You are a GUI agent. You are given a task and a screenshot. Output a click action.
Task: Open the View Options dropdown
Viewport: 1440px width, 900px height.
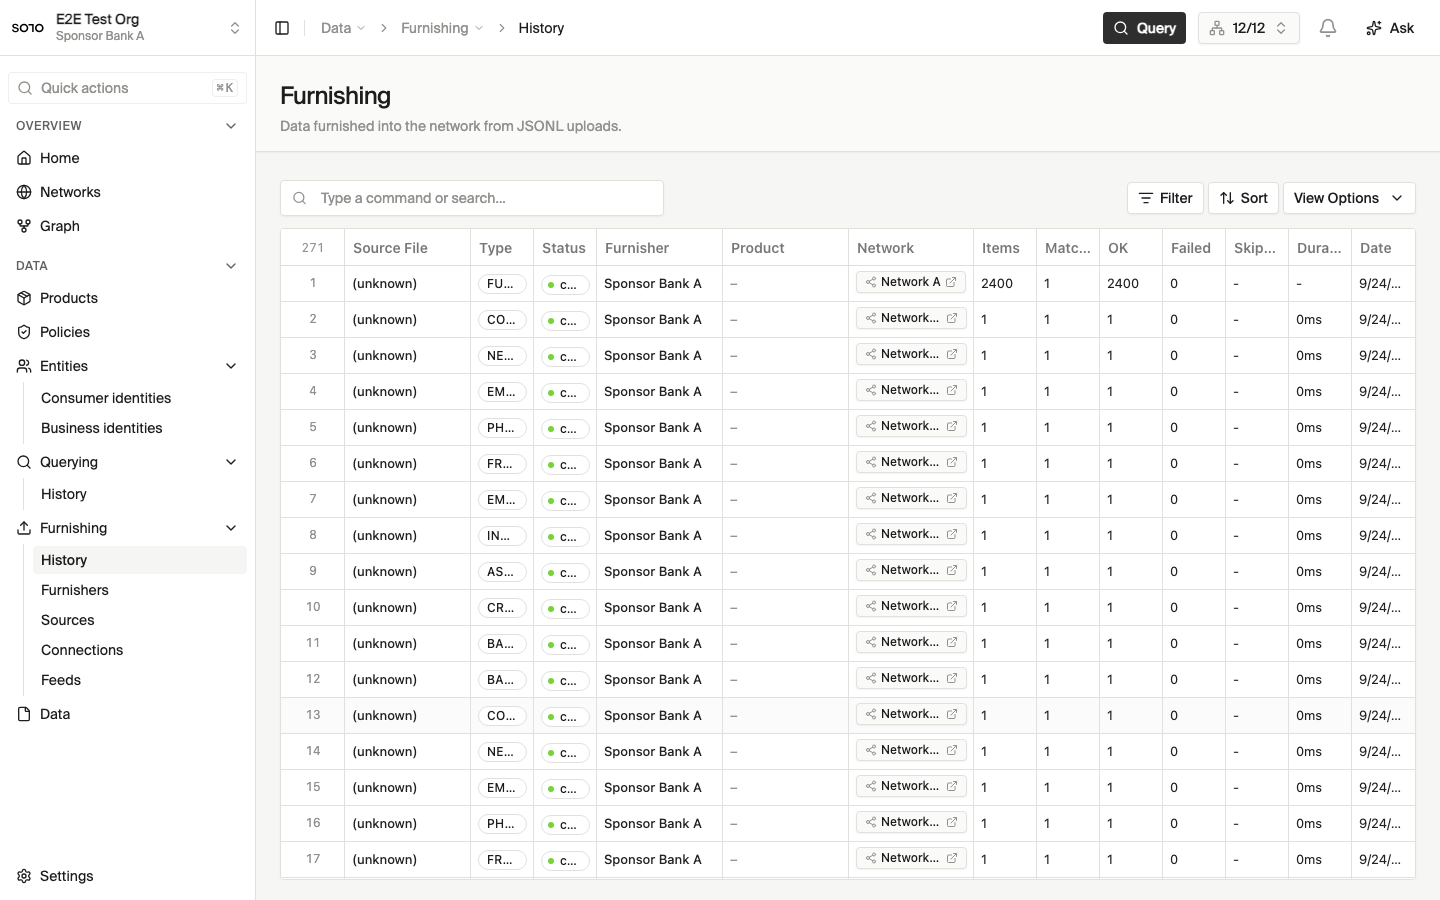[x=1349, y=198]
